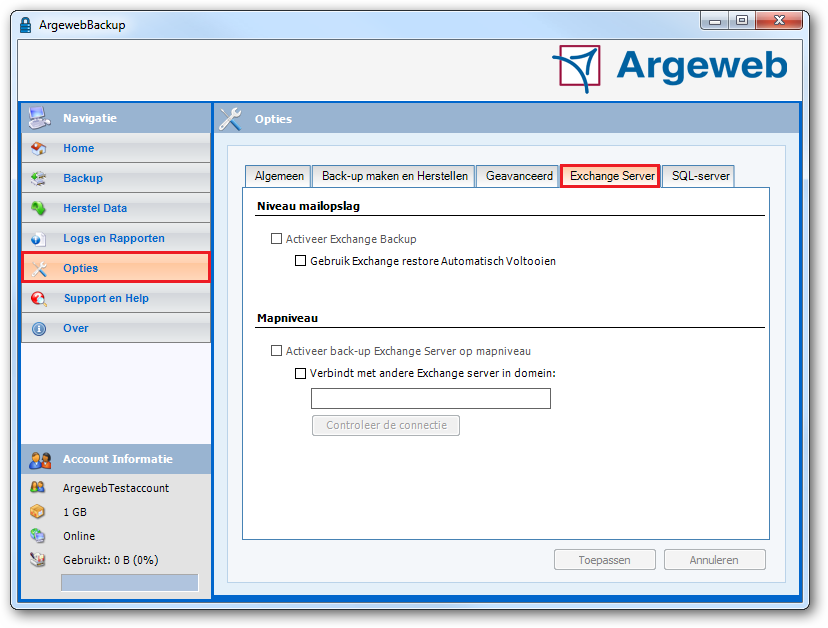Close the ArgewebBackup window
This screenshot has width=828, height=628.
779,21
